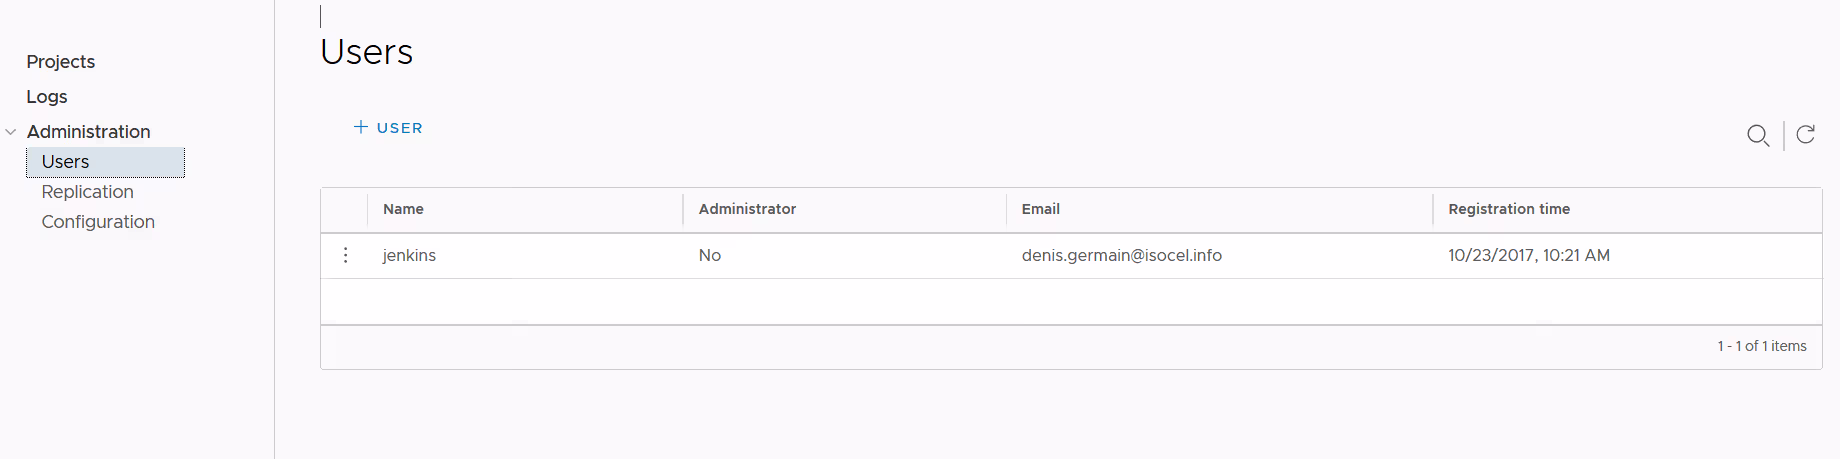The width and height of the screenshot is (1840, 459).
Task: Open the Projects page
Action: click(x=61, y=62)
